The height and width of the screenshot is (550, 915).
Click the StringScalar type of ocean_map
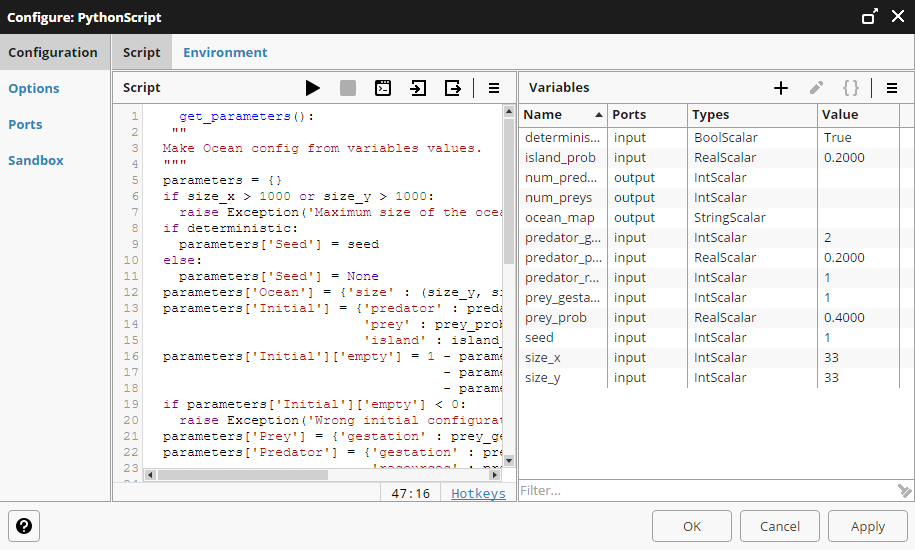click(x=729, y=218)
